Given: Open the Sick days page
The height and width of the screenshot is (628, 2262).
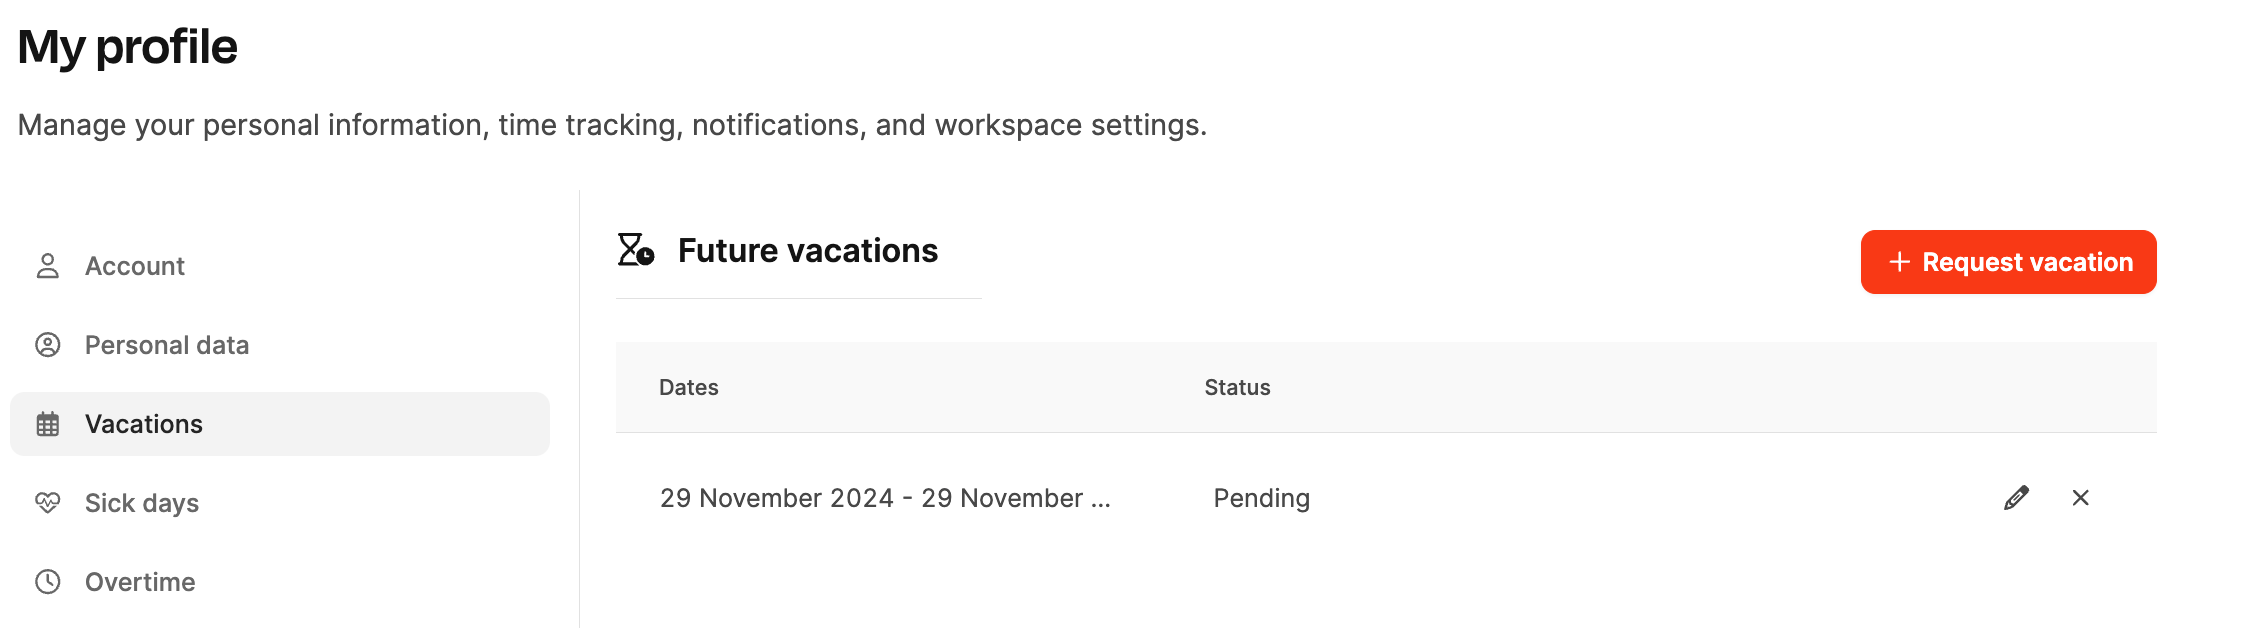Looking at the screenshot, I should point(142,503).
